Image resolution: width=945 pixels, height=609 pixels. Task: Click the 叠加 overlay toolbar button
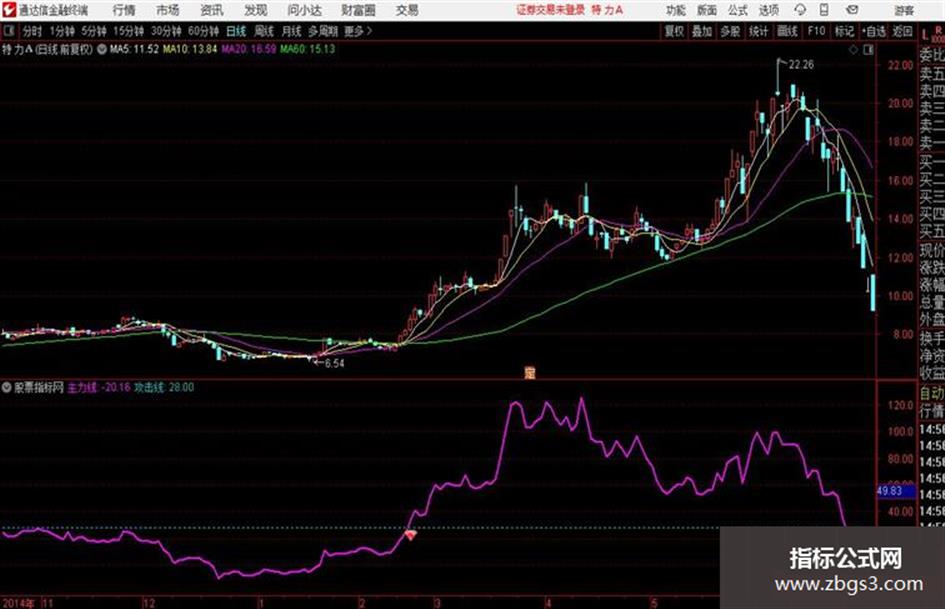pos(702,31)
